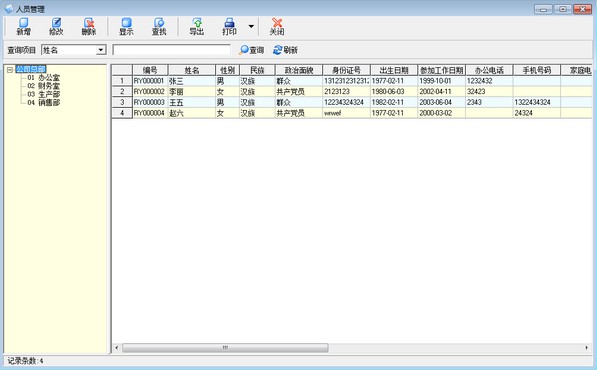Image resolution: width=597 pixels, height=370 pixels.
Task: Select row header number 4
Action: coord(122,113)
